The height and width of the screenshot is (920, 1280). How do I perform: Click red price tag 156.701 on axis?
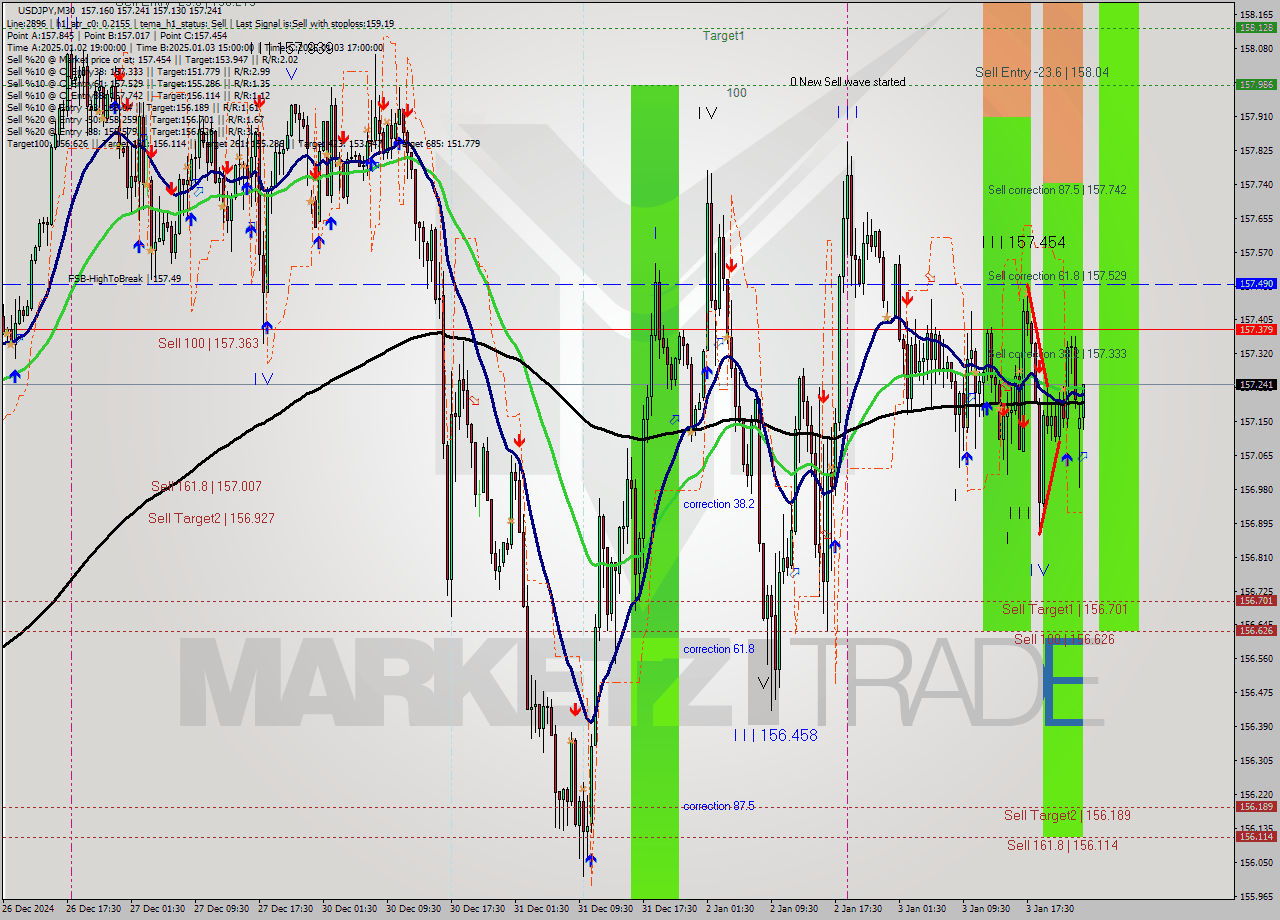(1256, 601)
